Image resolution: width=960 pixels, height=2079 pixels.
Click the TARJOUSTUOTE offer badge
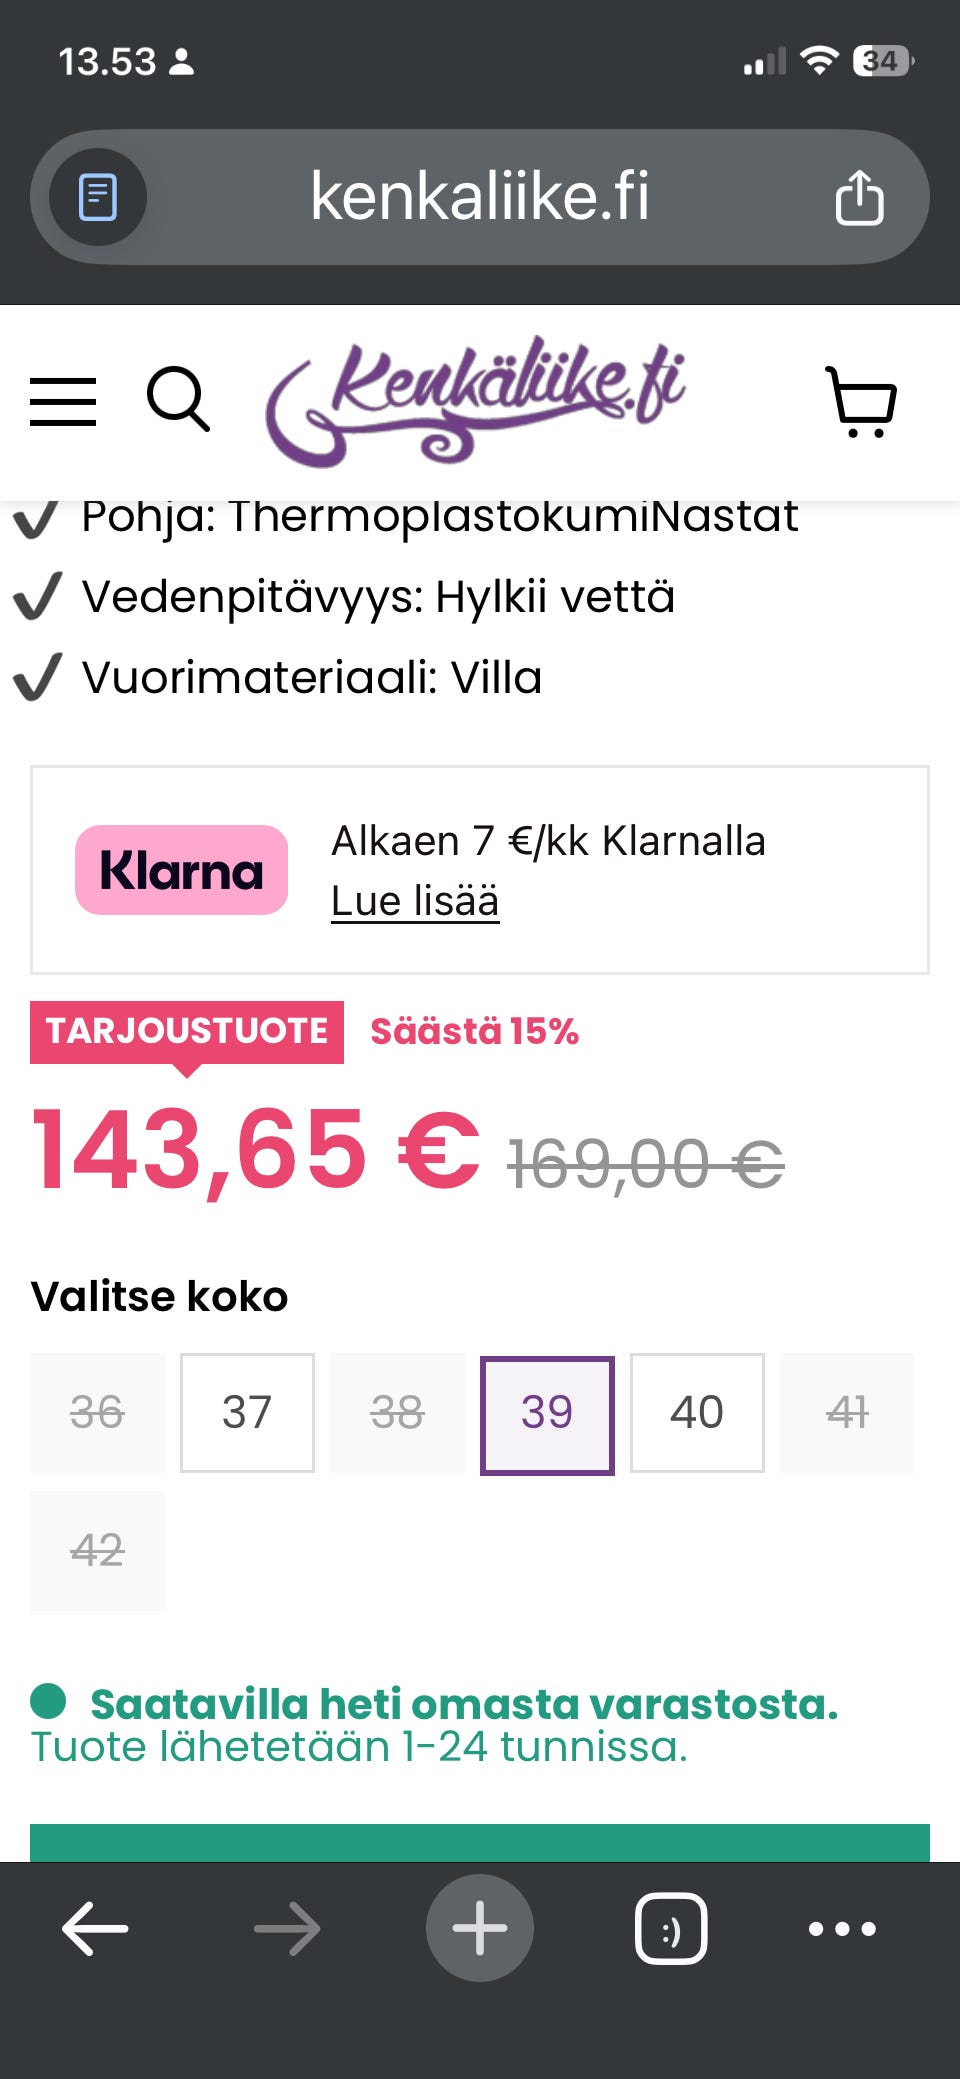click(188, 1032)
